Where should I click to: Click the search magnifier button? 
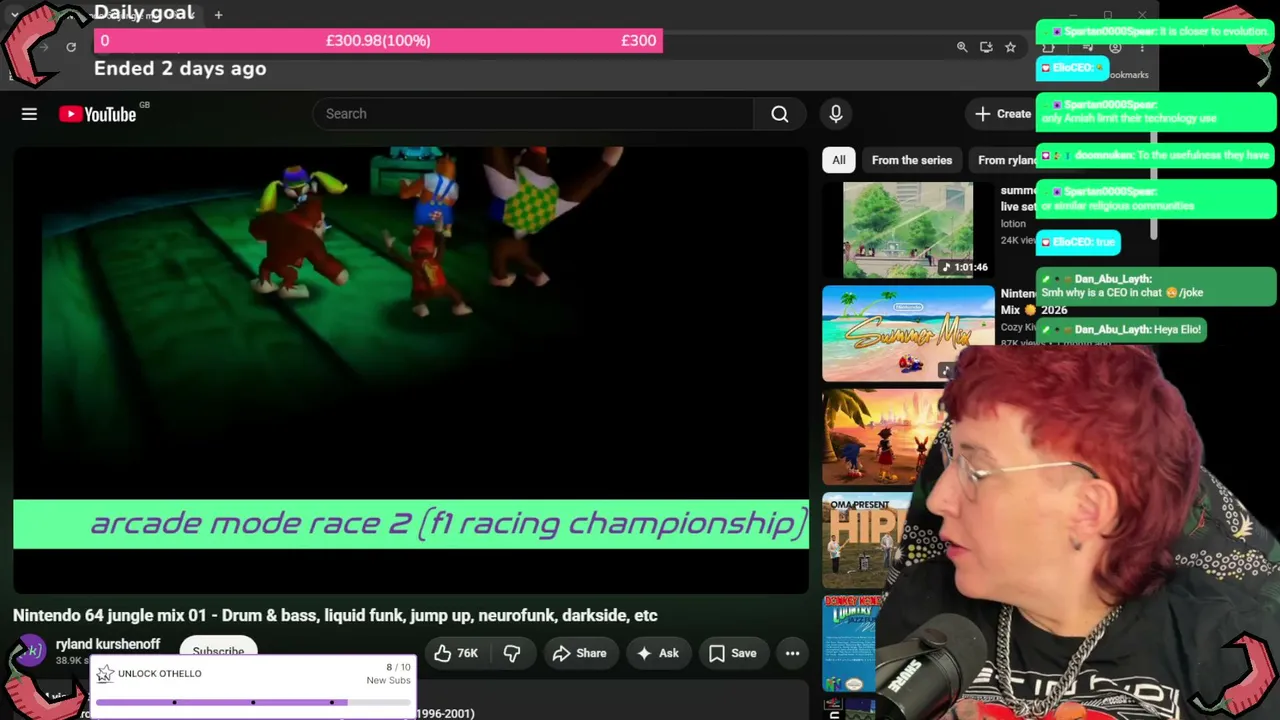click(x=780, y=114)
